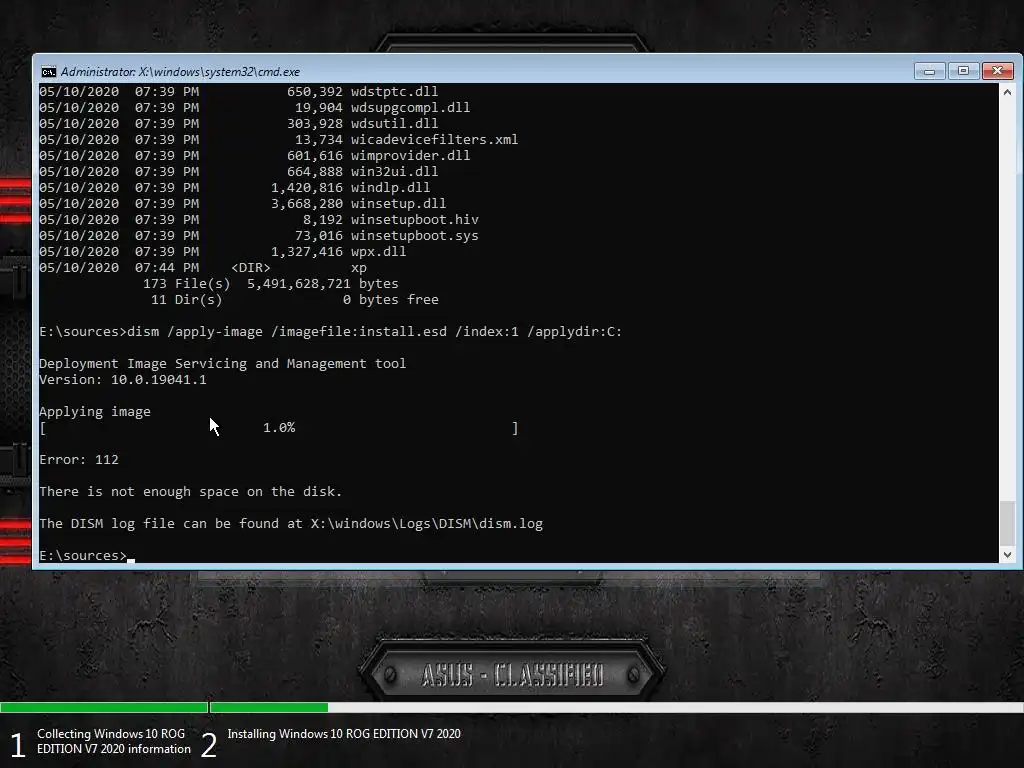The height and width of the screenshot is (768, 1024).
Task: Close the Administrator cmd.exe window
Action: [997, 71]
